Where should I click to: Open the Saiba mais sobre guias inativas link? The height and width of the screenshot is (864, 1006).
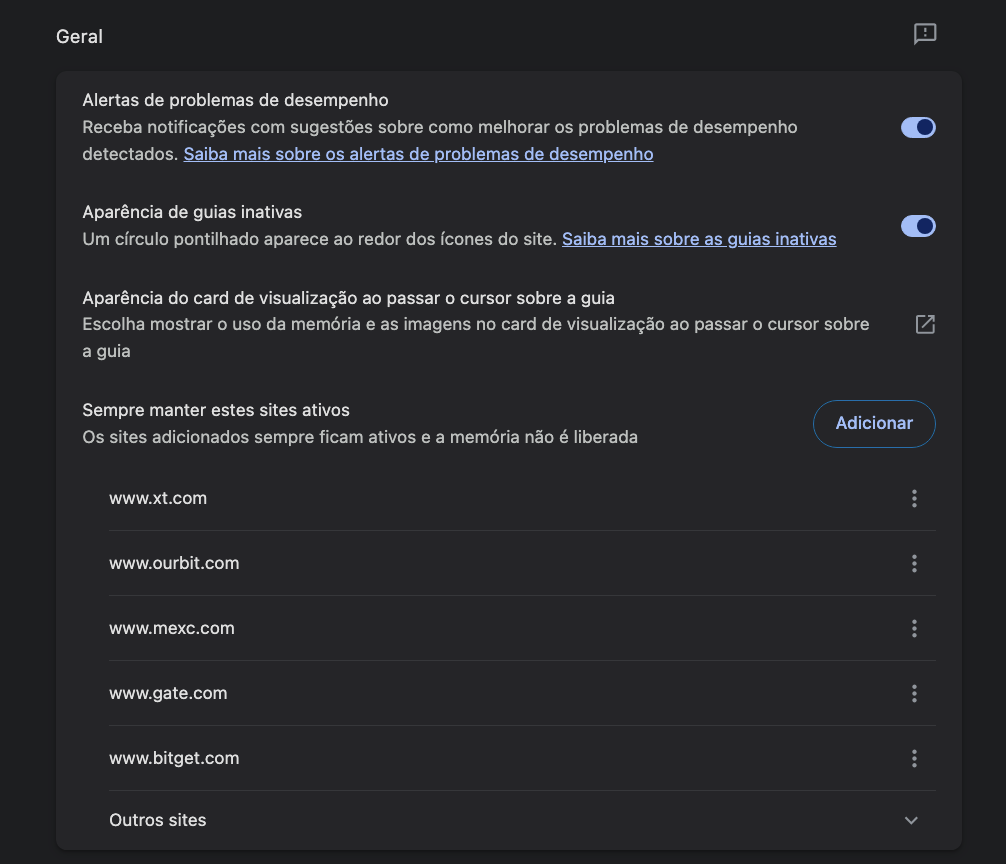tap(699, 240)
